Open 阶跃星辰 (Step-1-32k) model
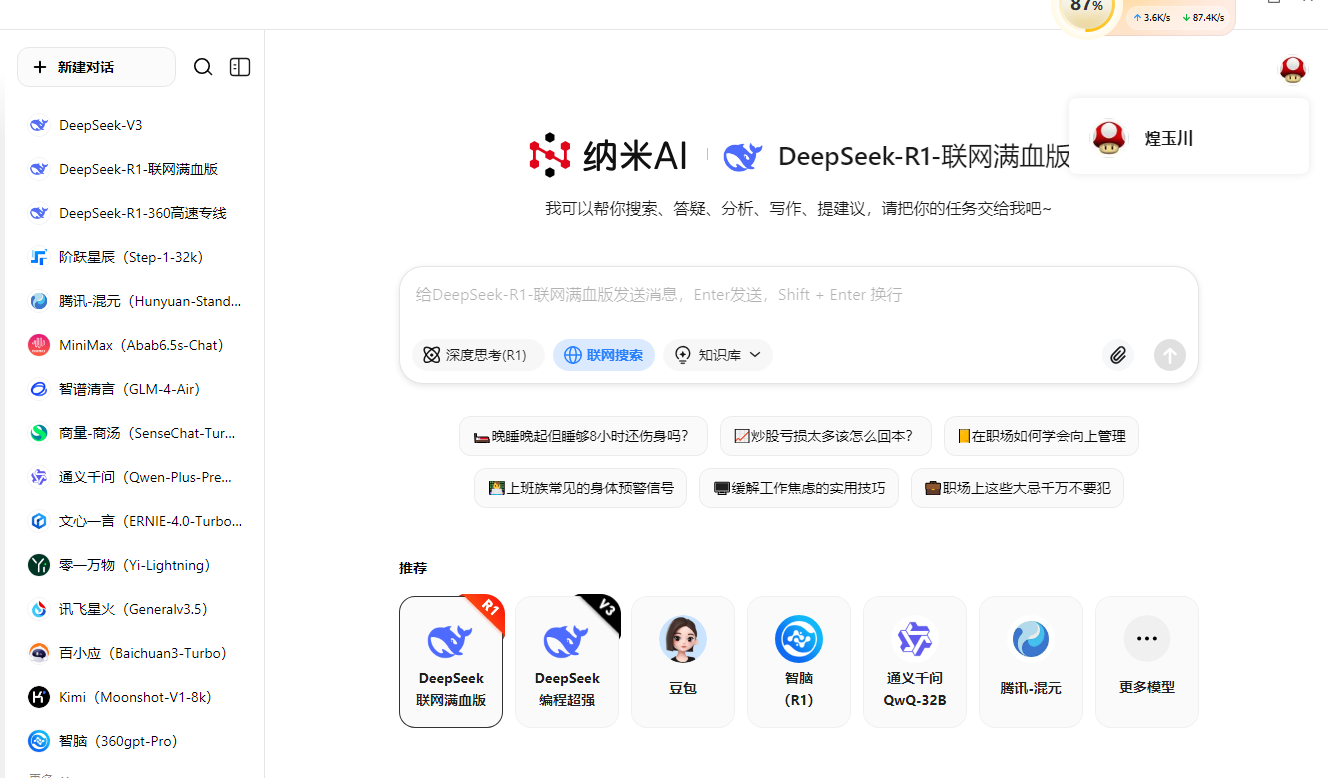 [x=132, y=257]
